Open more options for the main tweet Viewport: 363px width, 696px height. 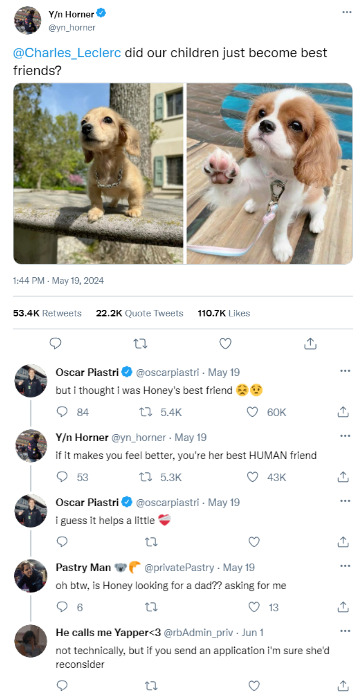pos(347,12)
